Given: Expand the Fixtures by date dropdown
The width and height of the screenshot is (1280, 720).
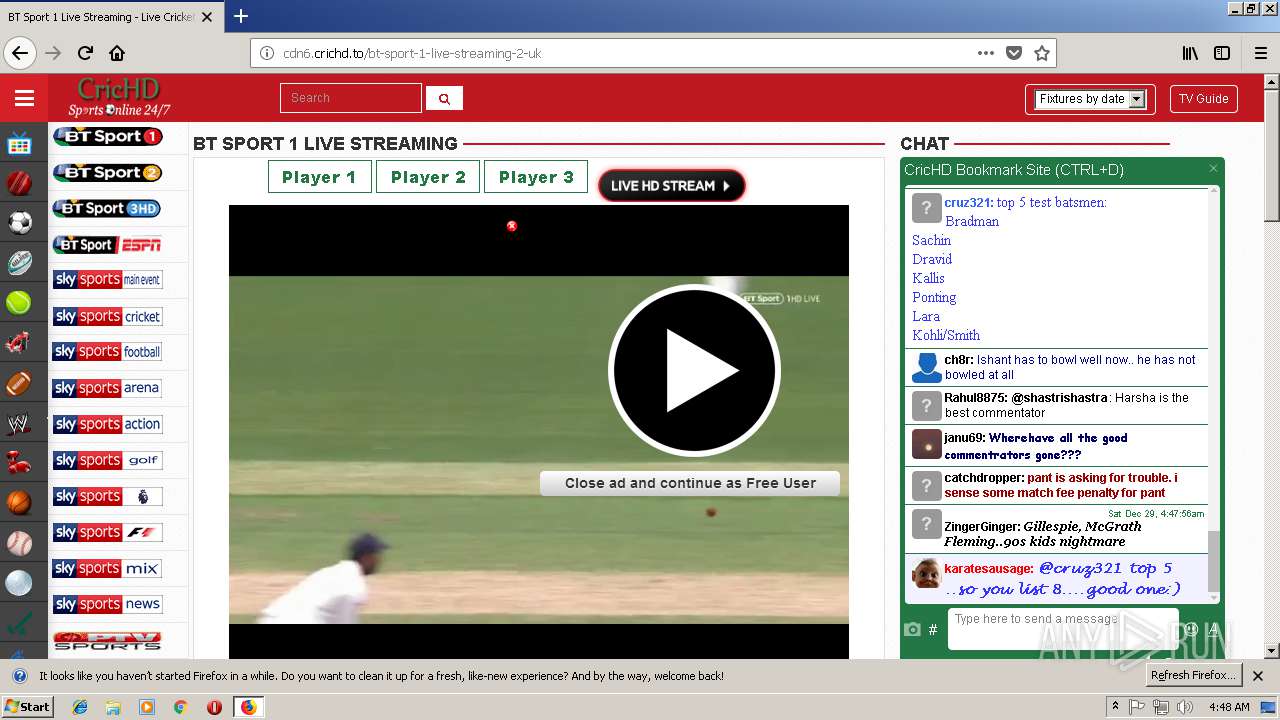Looking at the screenshot, I should pyautogui.click(x=1090, y=99).
